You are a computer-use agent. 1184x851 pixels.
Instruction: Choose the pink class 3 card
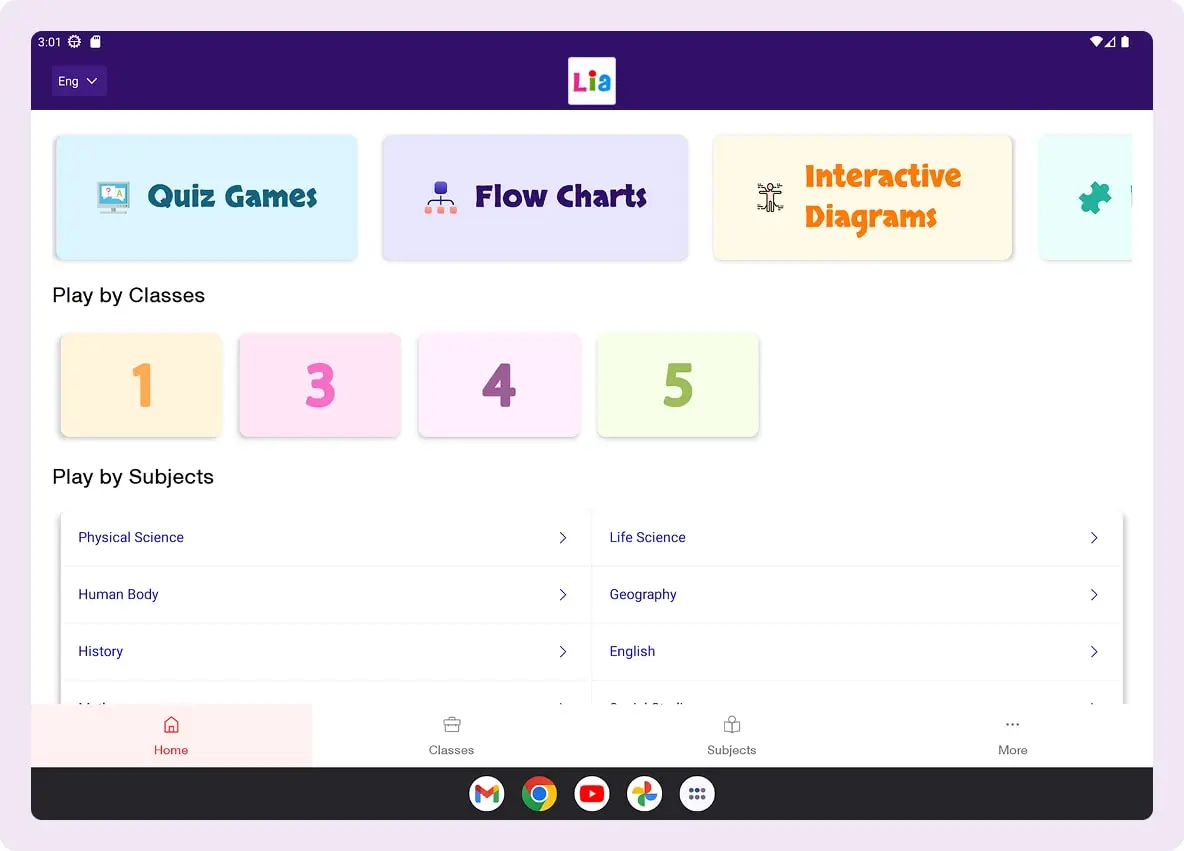(320, 385)
